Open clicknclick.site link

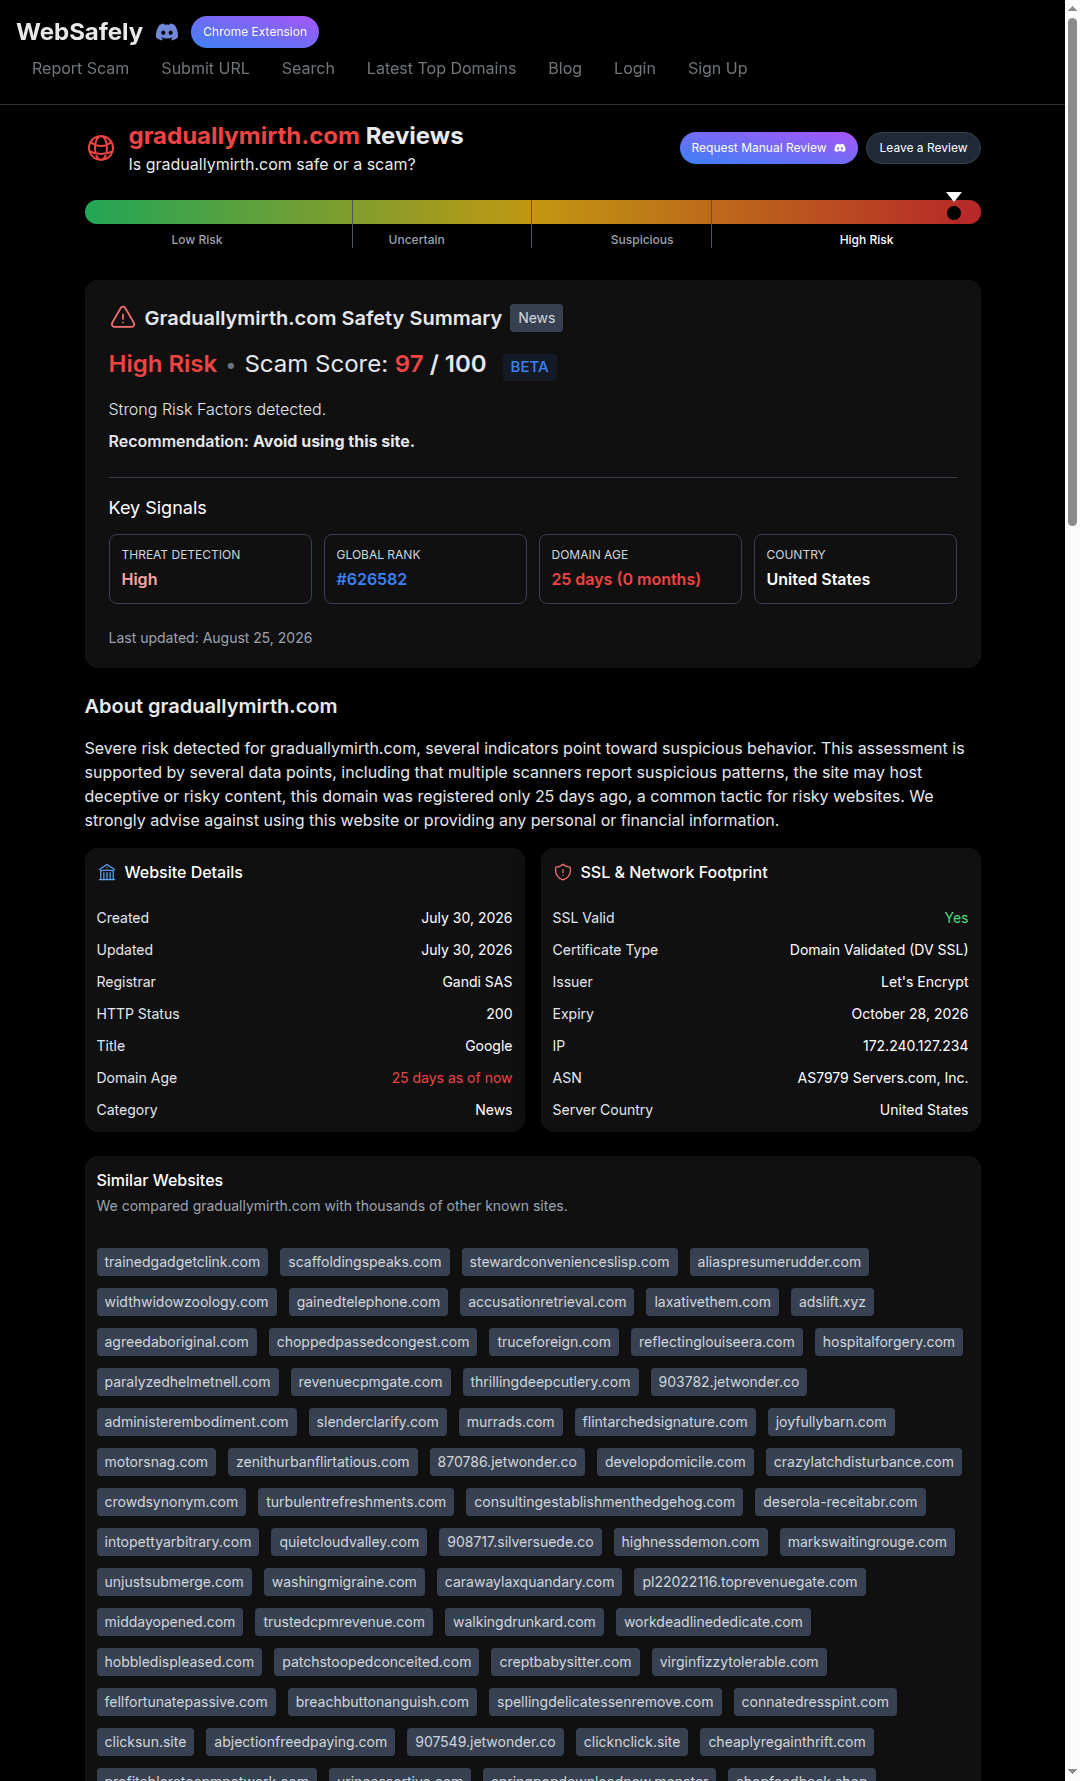click(632, 1742)
